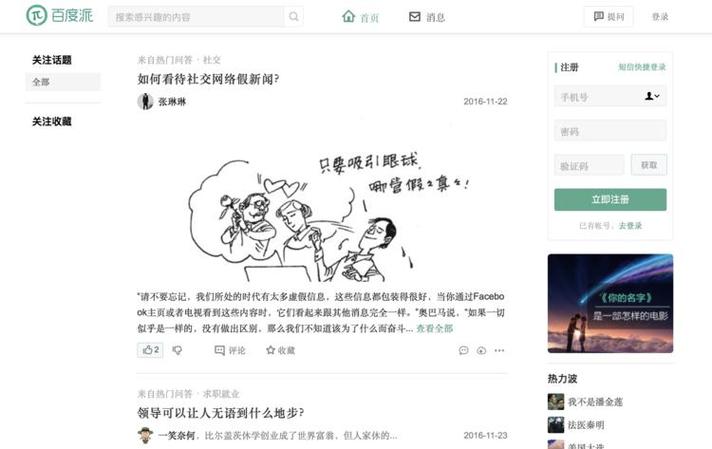This screenshot has width=712, height=449.
Task: Open 评论 comments on first post
Action: (x=230, y=350)
